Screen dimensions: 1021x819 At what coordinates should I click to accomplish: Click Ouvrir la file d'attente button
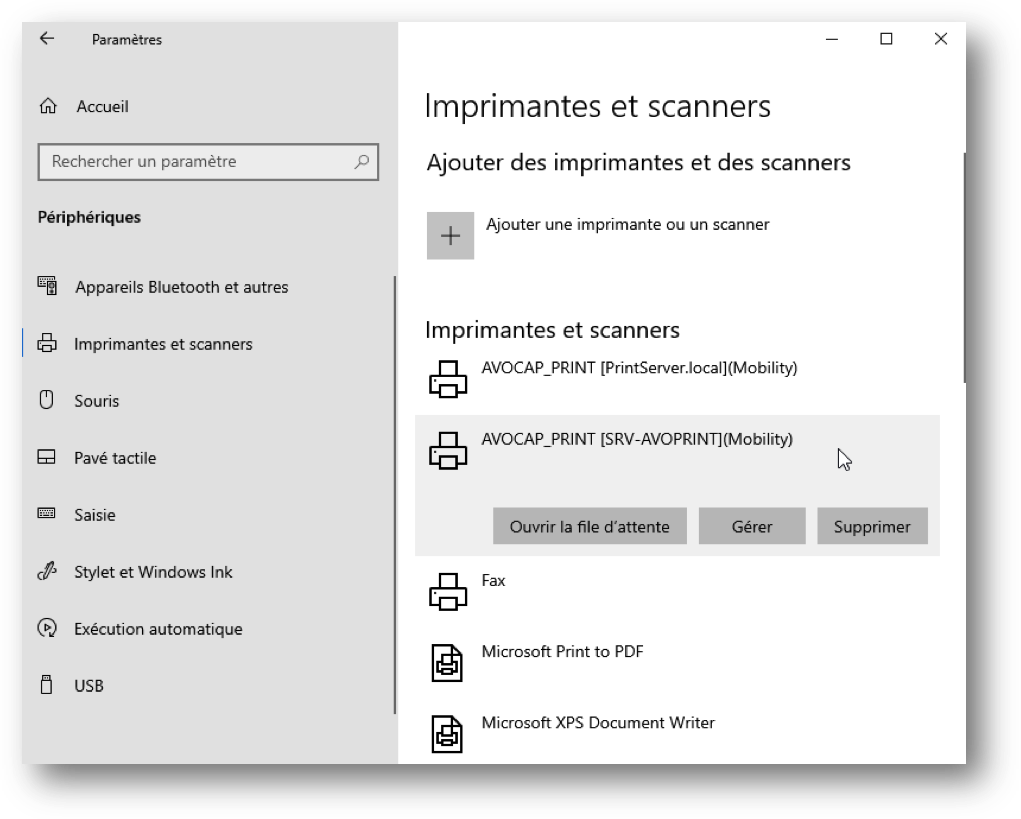589,526
